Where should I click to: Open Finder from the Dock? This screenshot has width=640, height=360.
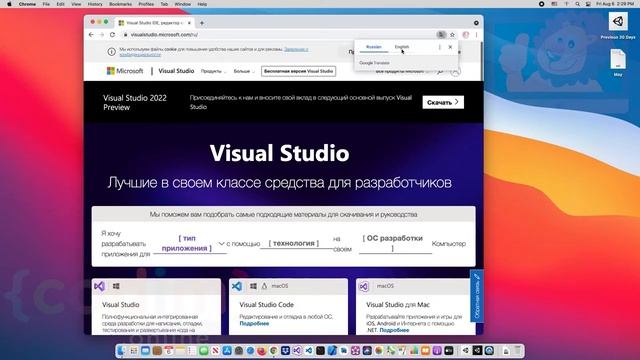pyautogui.click(x=121, y=351)
